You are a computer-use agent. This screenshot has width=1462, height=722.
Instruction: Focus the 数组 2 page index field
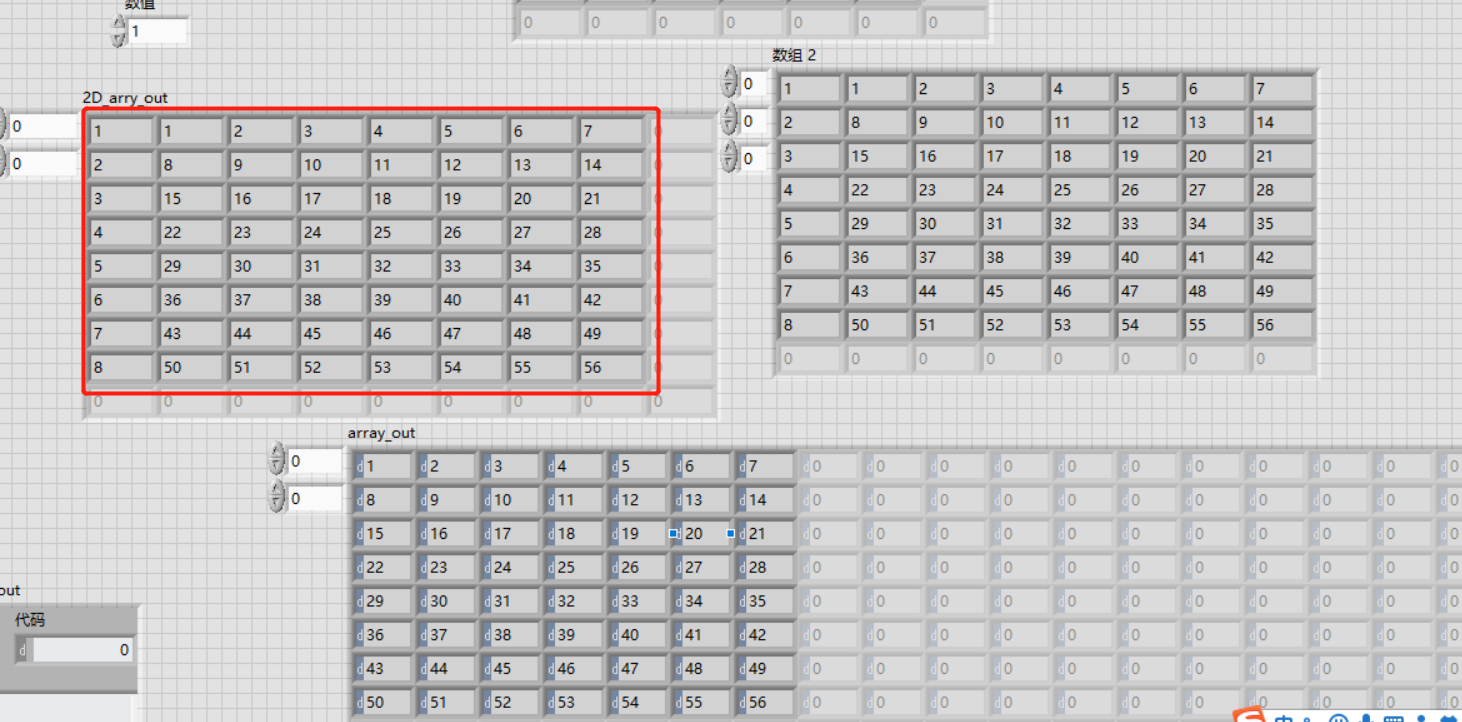(x=755, y=85)
